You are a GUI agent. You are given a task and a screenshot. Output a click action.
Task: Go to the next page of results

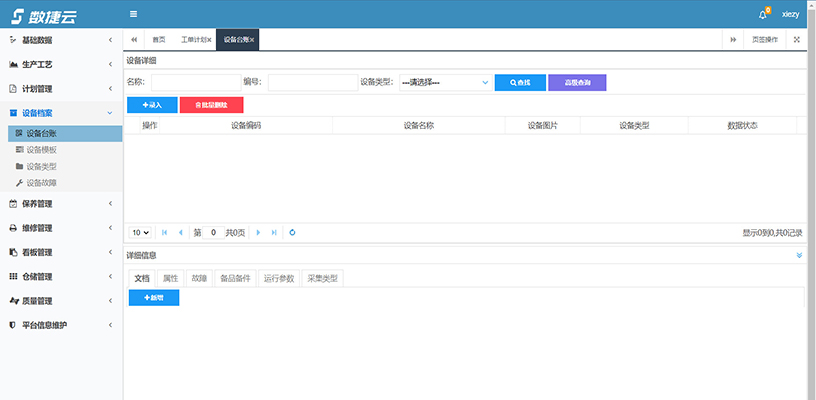coord(258,232)
